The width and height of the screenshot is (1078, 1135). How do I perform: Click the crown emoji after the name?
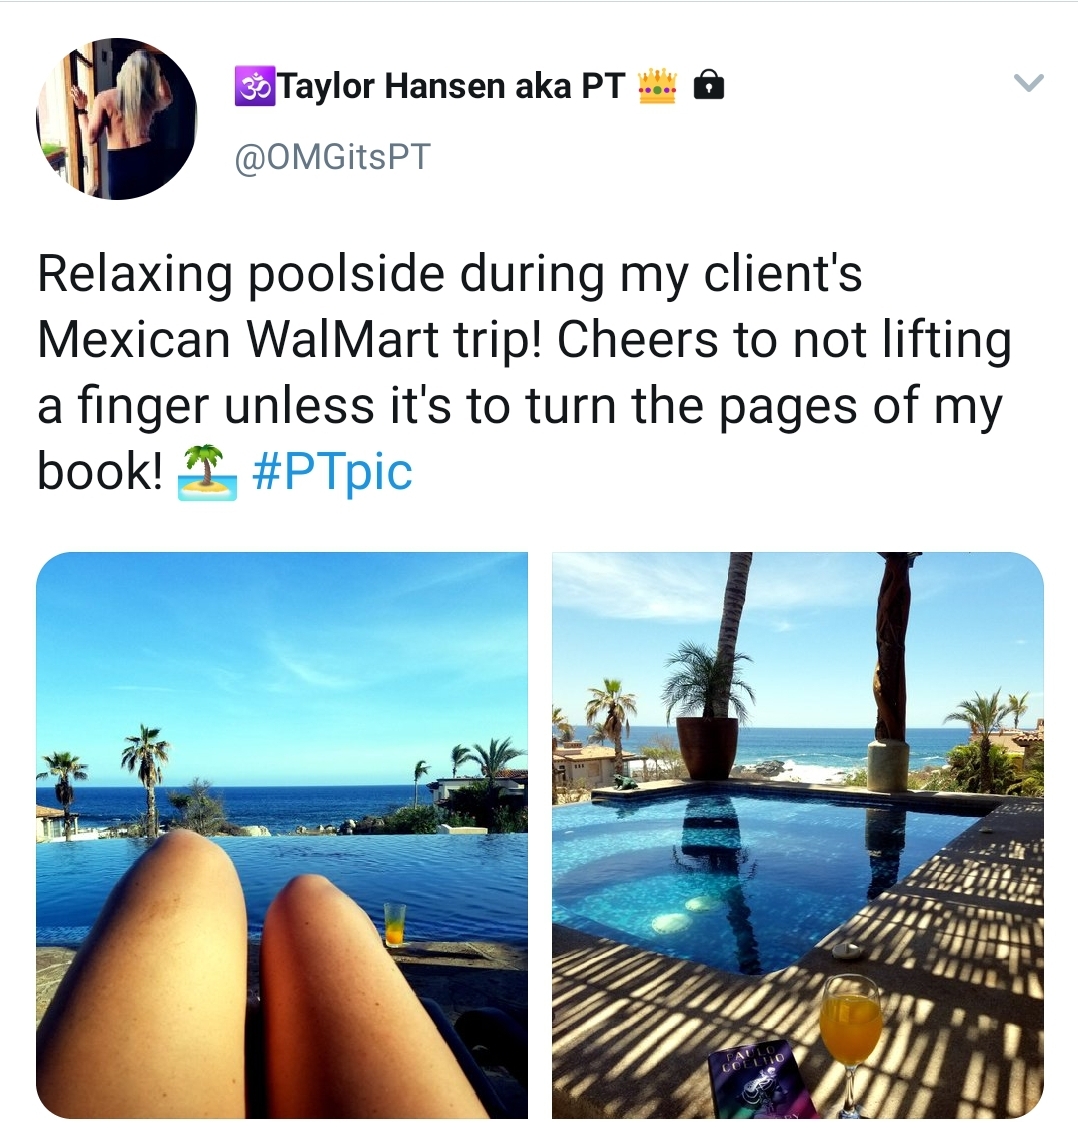[x=657, y=87]
